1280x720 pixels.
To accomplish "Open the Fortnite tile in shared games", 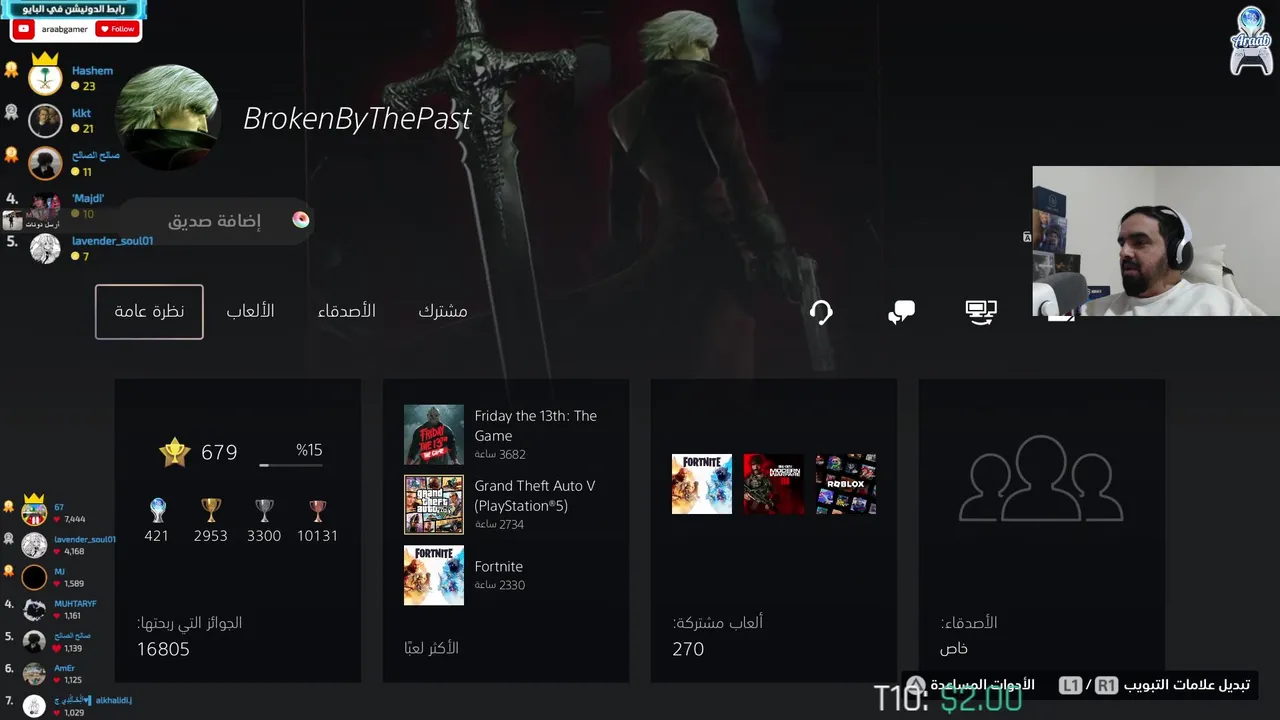I will [x=702, y=484].
